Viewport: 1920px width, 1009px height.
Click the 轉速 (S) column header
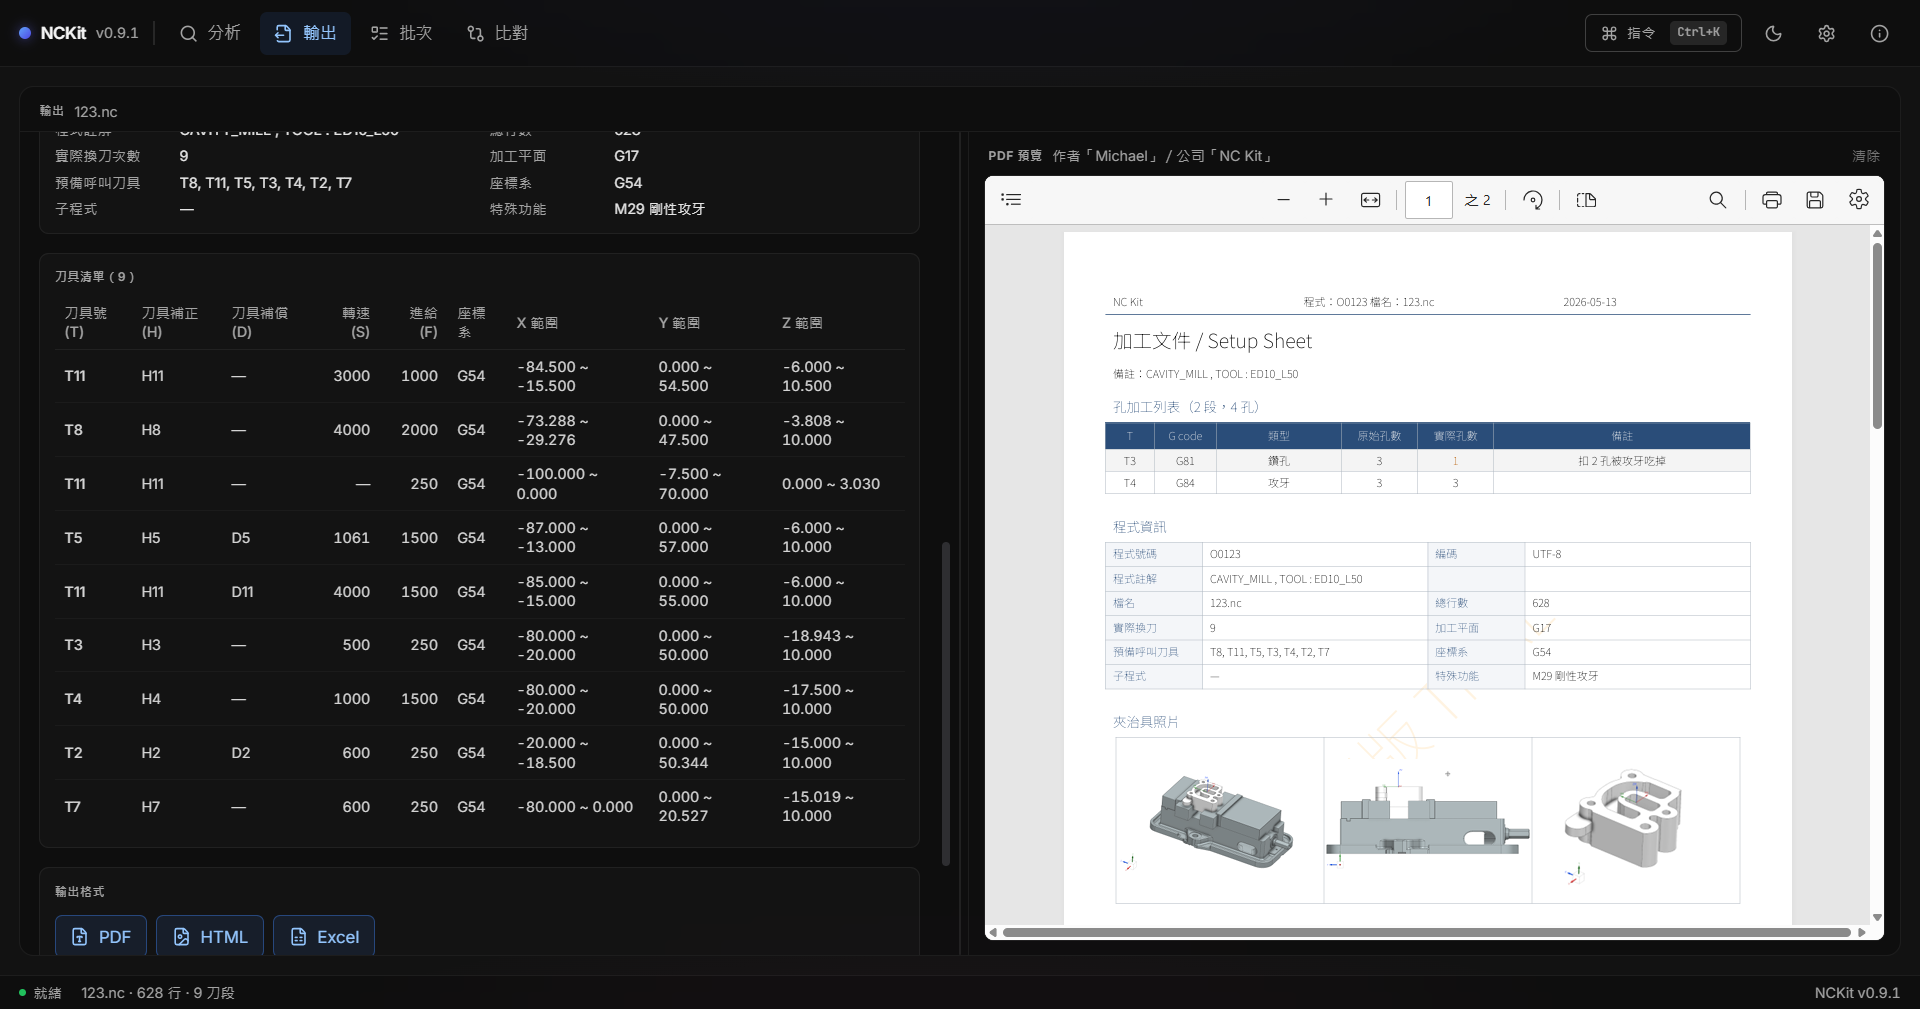tap(356, 322)
